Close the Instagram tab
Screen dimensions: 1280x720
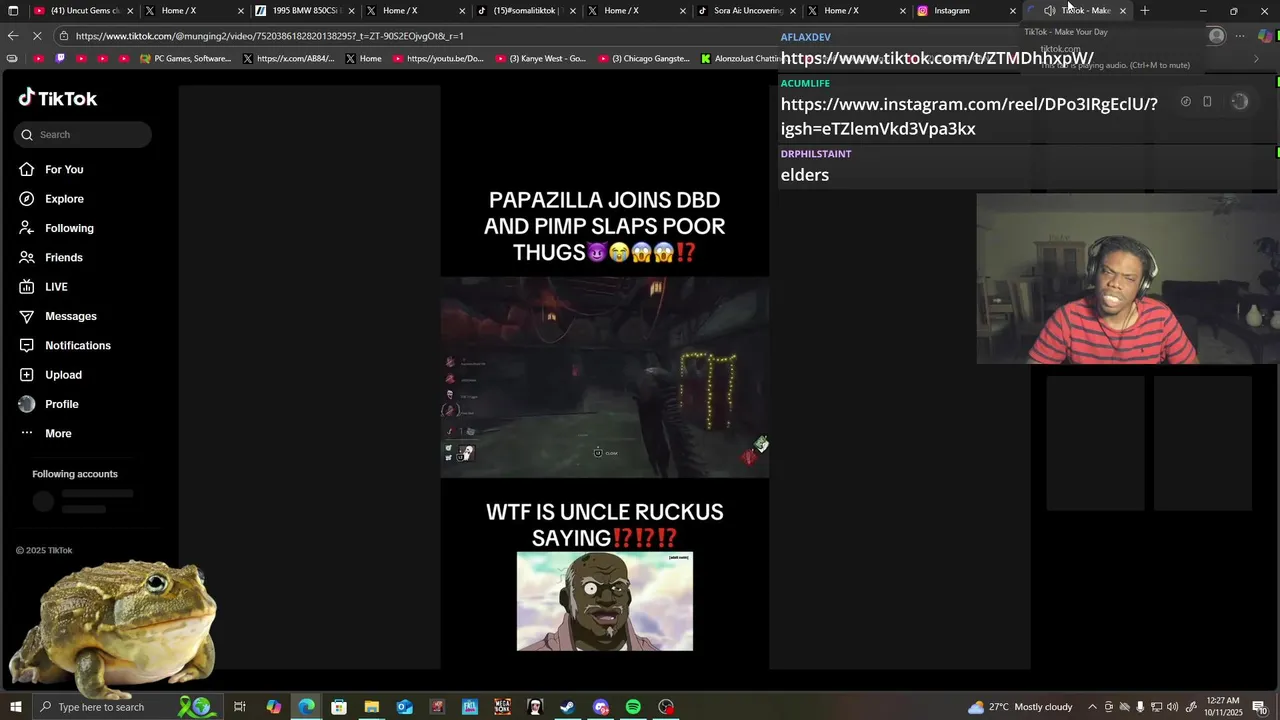(x=1012, y=11)
